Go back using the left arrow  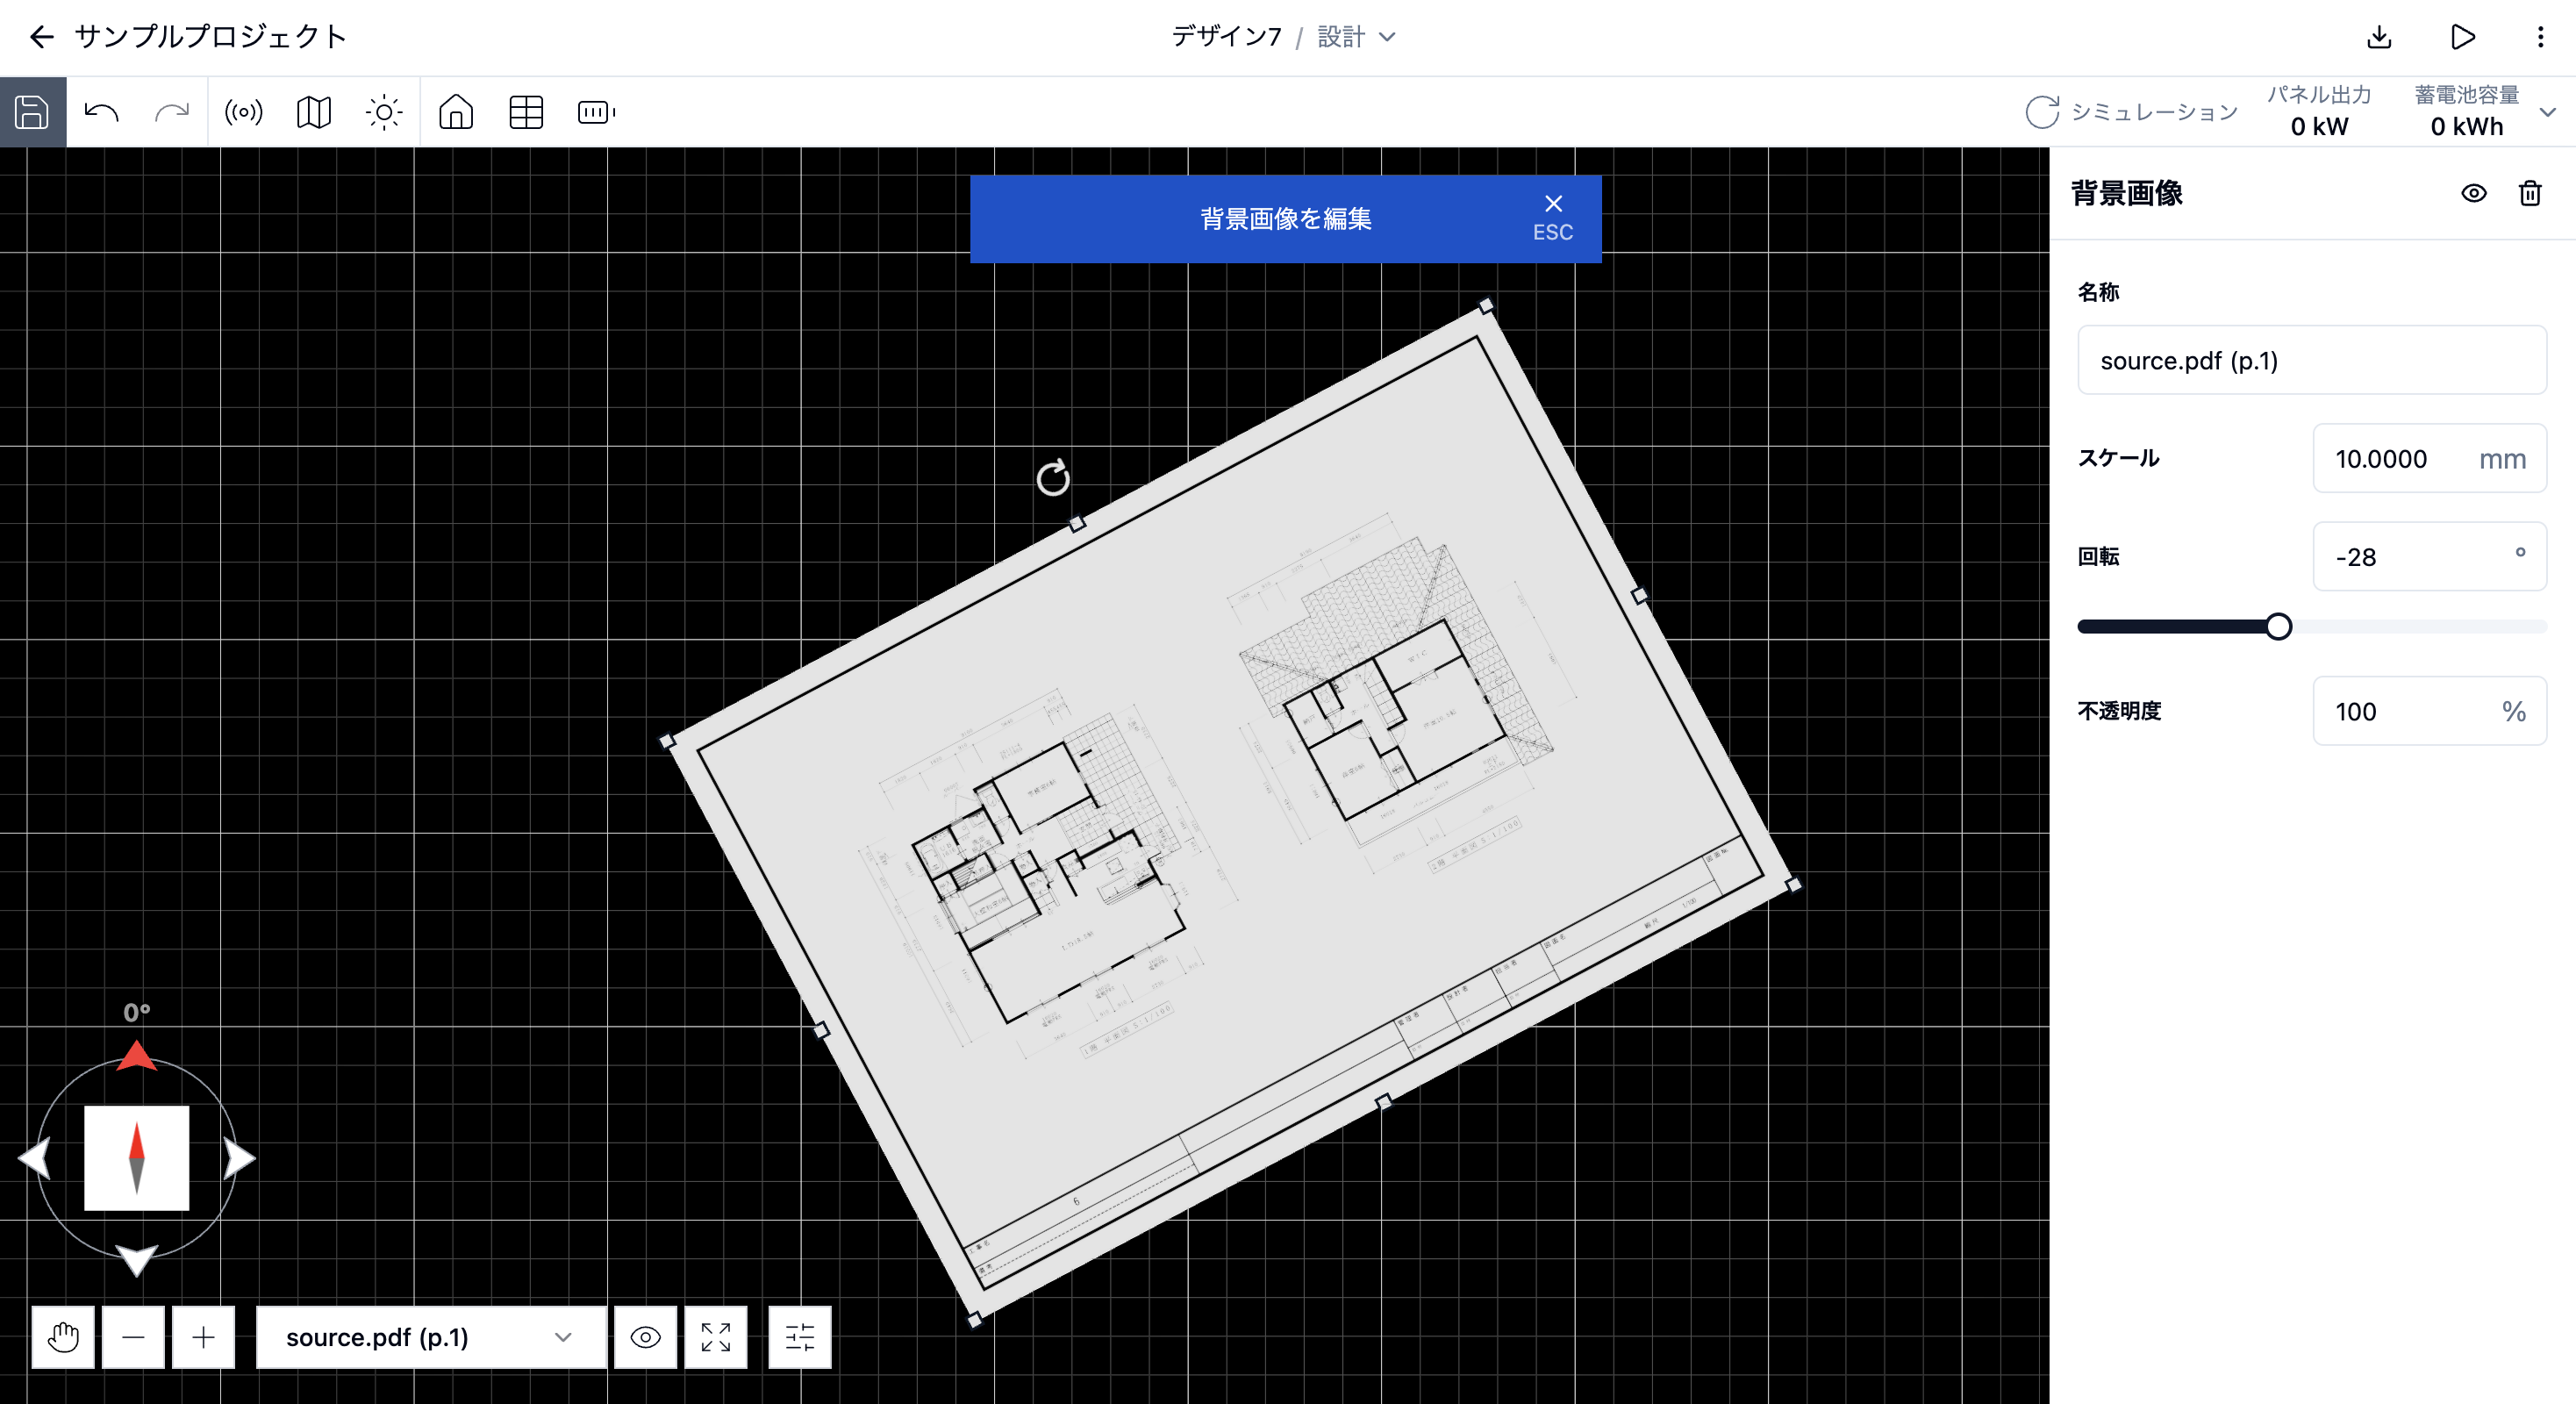coord(41,37)
